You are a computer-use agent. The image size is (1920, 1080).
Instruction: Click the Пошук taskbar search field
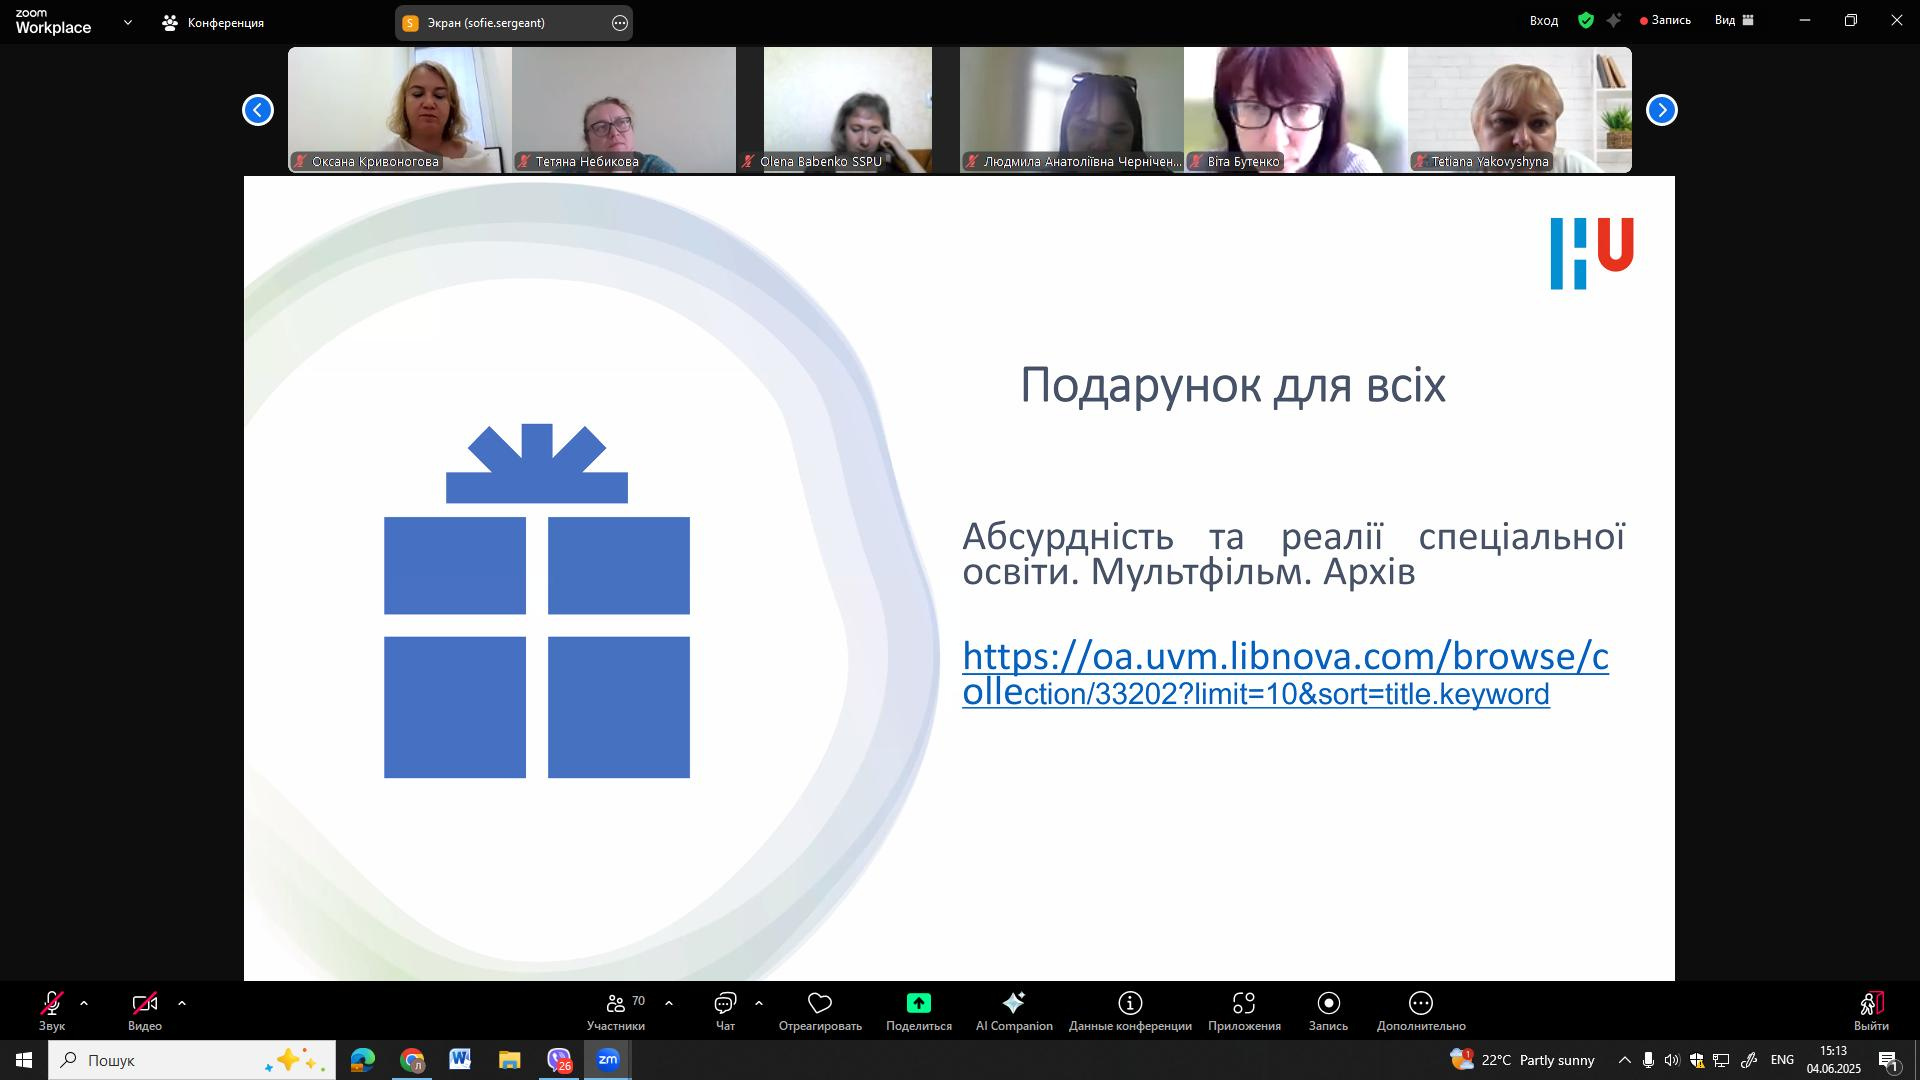click(x=192, y=1060)
